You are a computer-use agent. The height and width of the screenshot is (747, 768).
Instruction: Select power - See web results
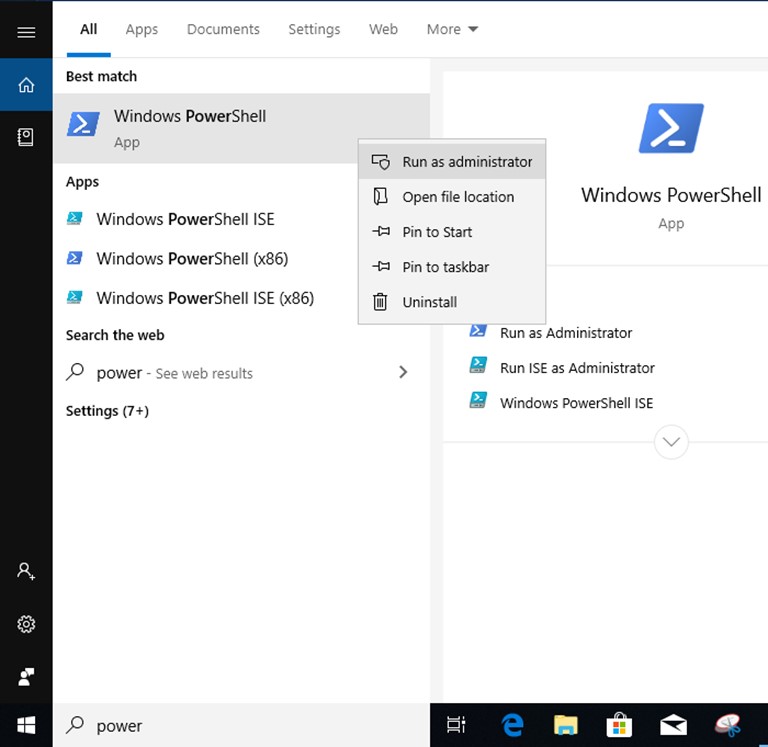(x=241, y=373)
